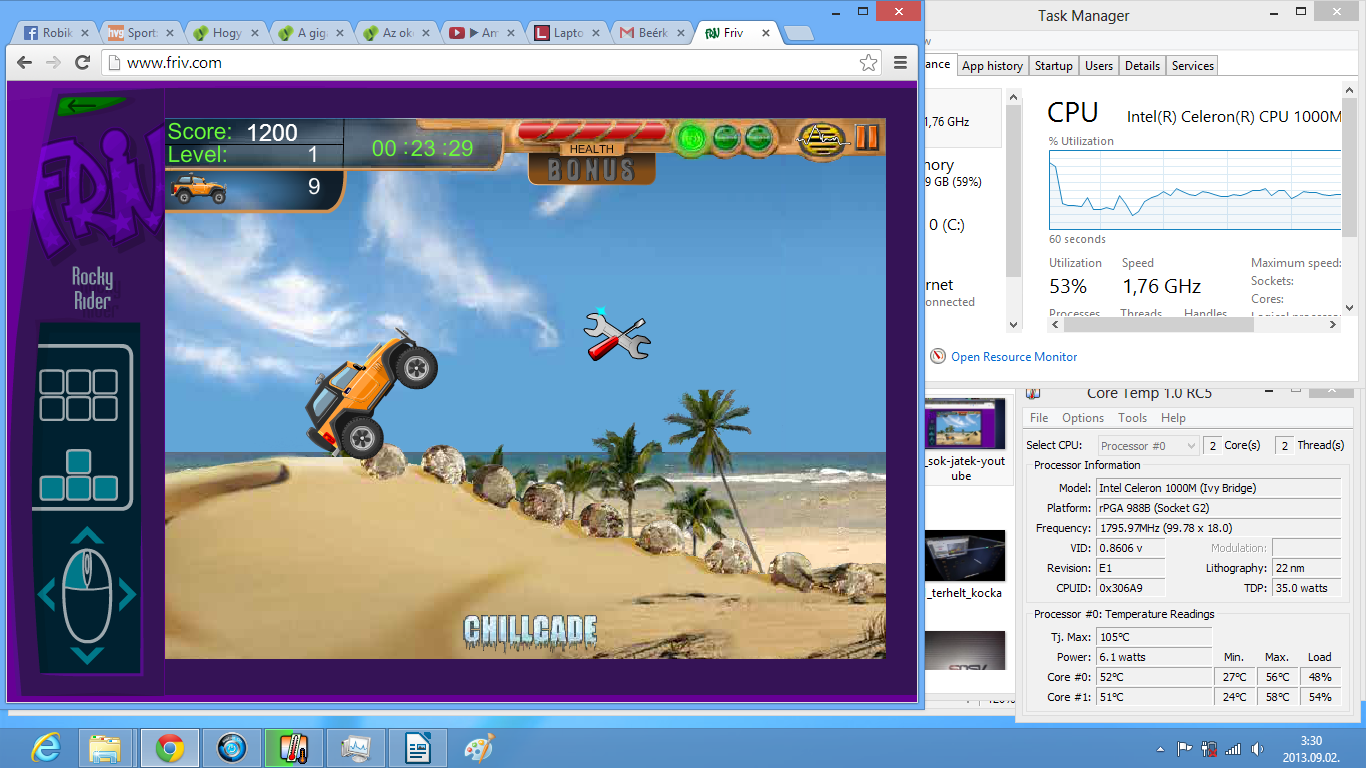Switch to the Beérk Gmail tab
1366x768 pixels.
652,33
